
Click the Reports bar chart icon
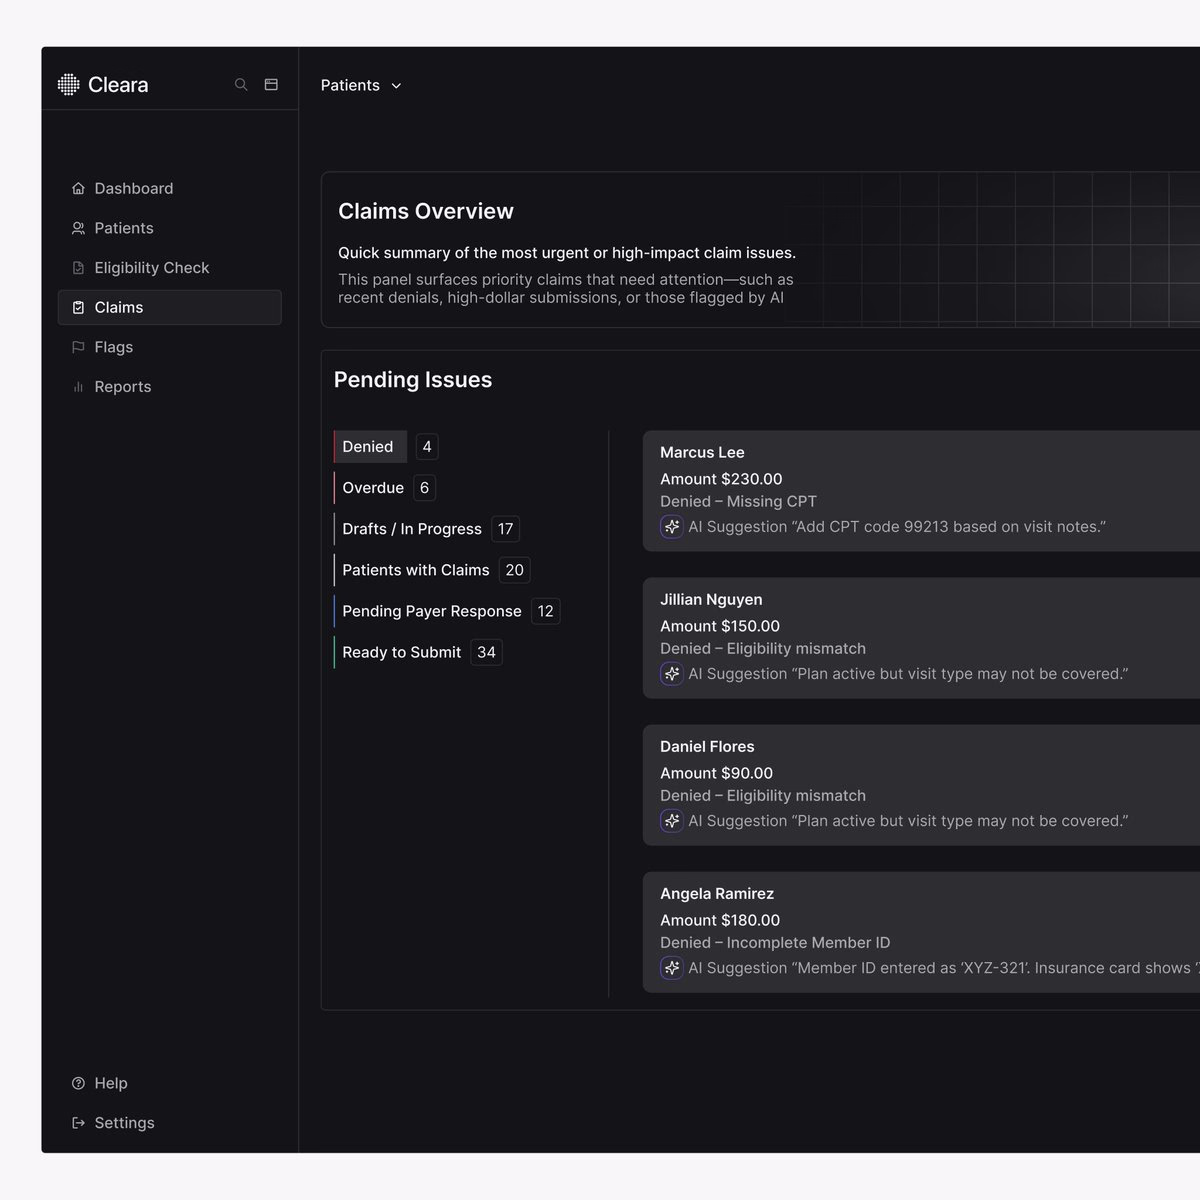point(78,387)
